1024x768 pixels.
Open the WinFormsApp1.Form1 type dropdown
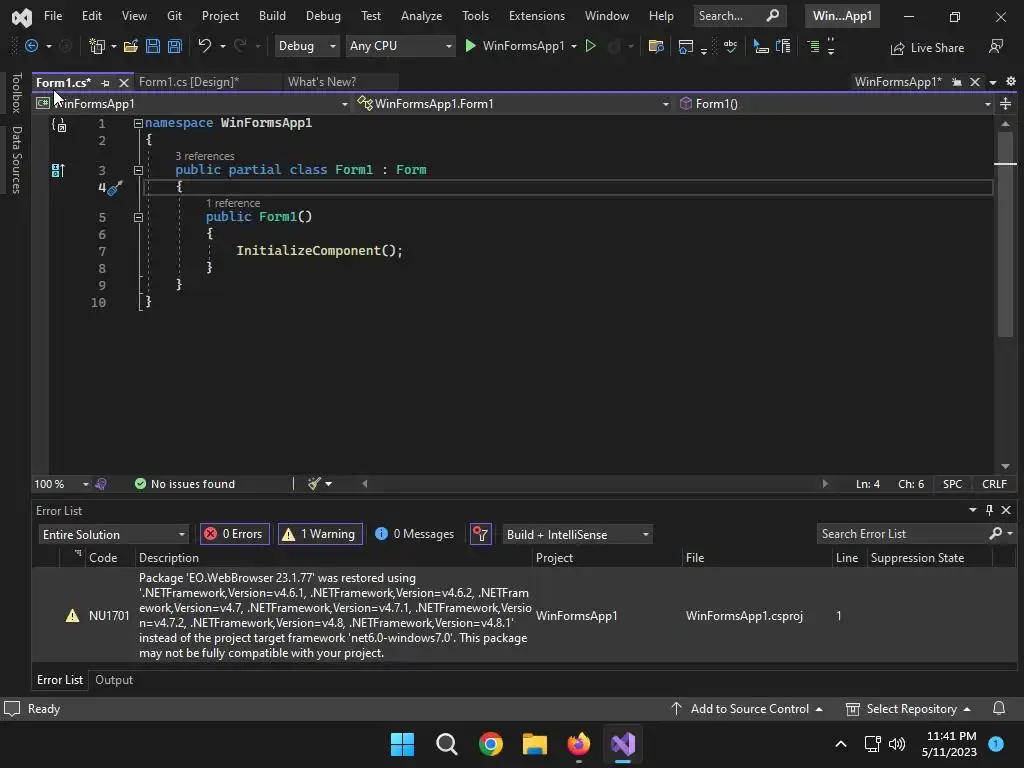pyautogui.click(x=513, y=104)
